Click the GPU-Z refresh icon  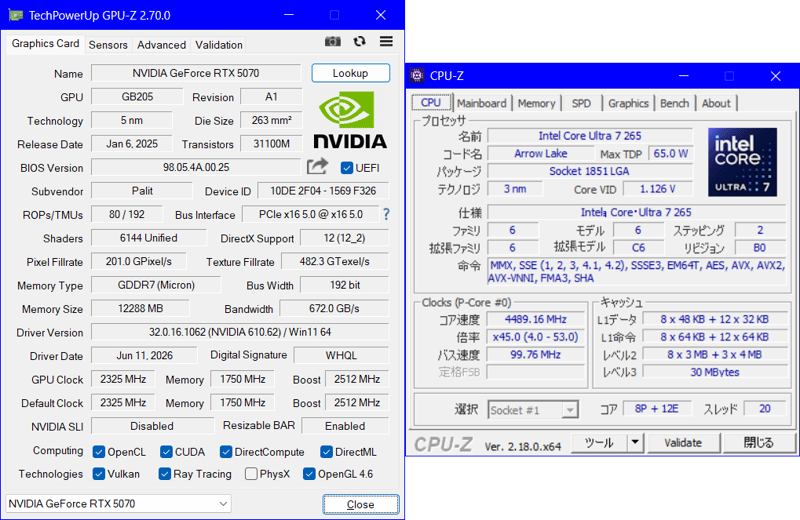[360, 41]
